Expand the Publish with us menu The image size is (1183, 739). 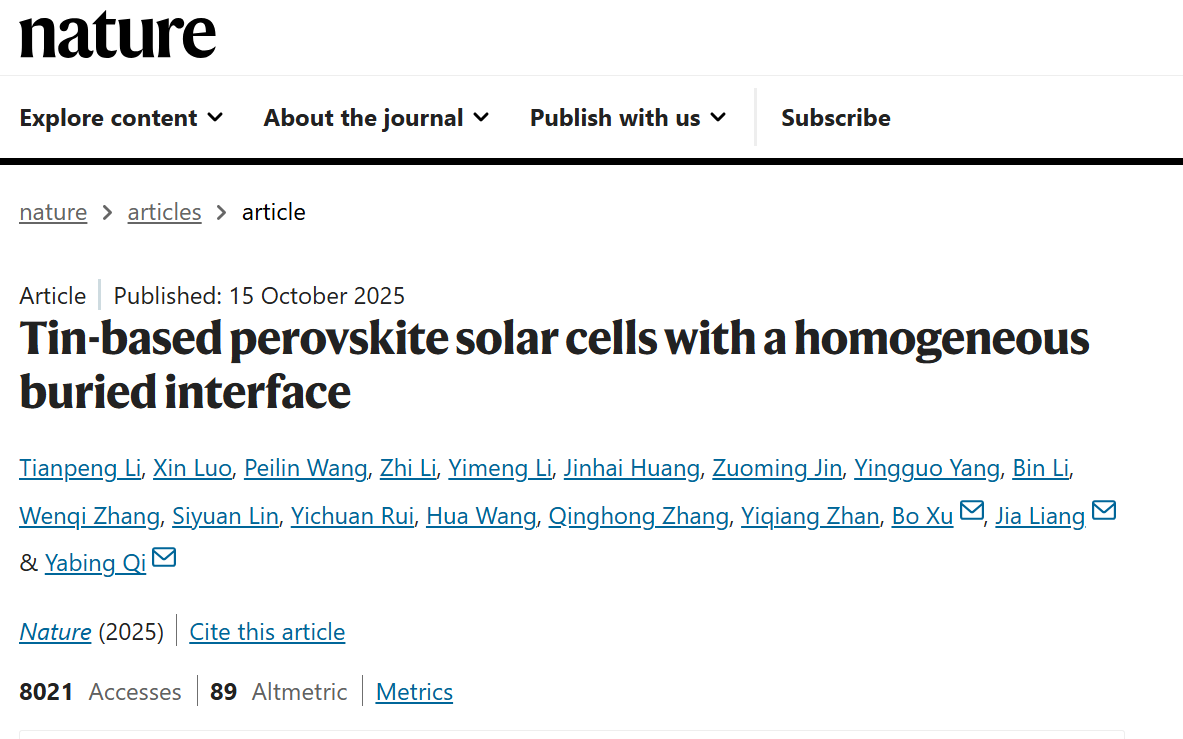click(x=627, y=118)
